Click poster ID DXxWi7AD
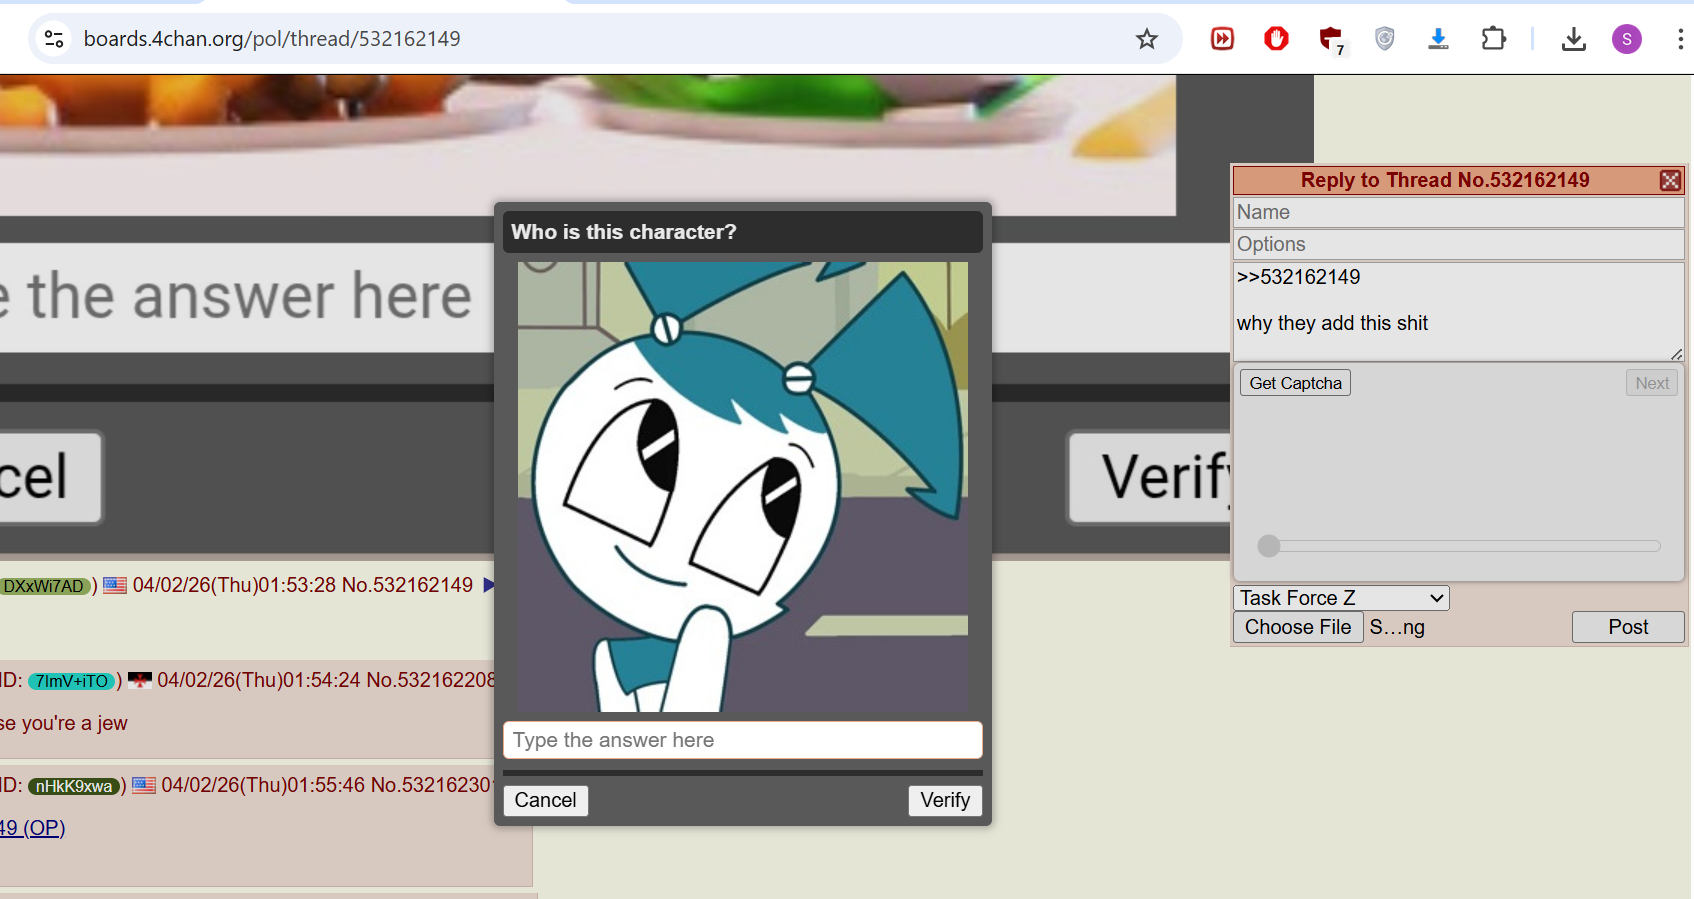The width and height of the screenshot is (1694, 899). [x=44, y=586]
